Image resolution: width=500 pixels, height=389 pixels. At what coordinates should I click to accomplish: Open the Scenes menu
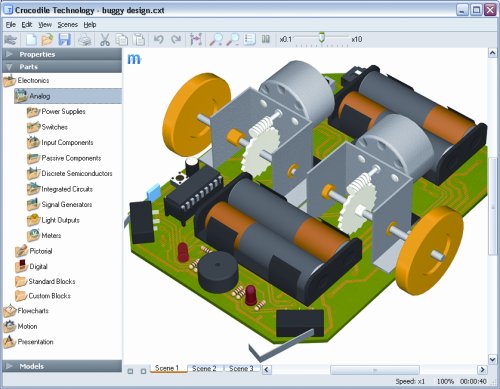[x=67, y=25]
